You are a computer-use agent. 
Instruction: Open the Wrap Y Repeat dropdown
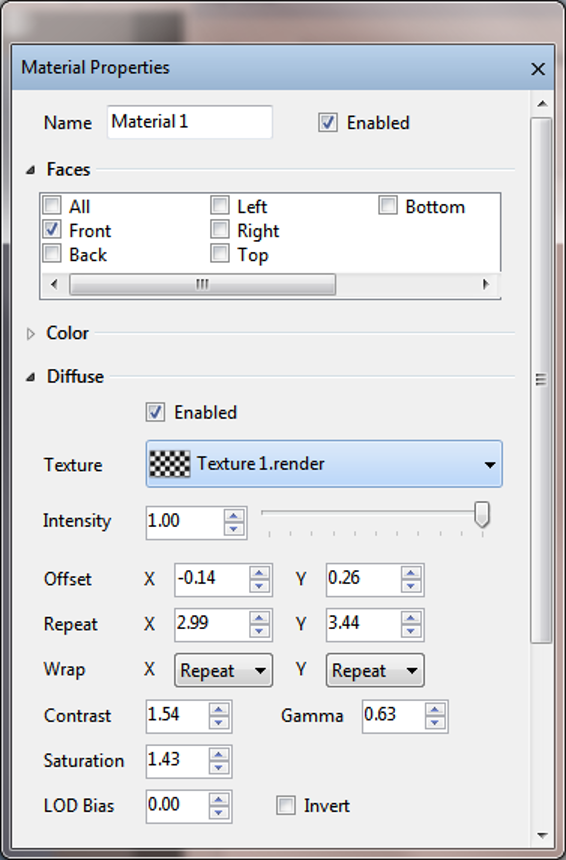click(375, 670)
